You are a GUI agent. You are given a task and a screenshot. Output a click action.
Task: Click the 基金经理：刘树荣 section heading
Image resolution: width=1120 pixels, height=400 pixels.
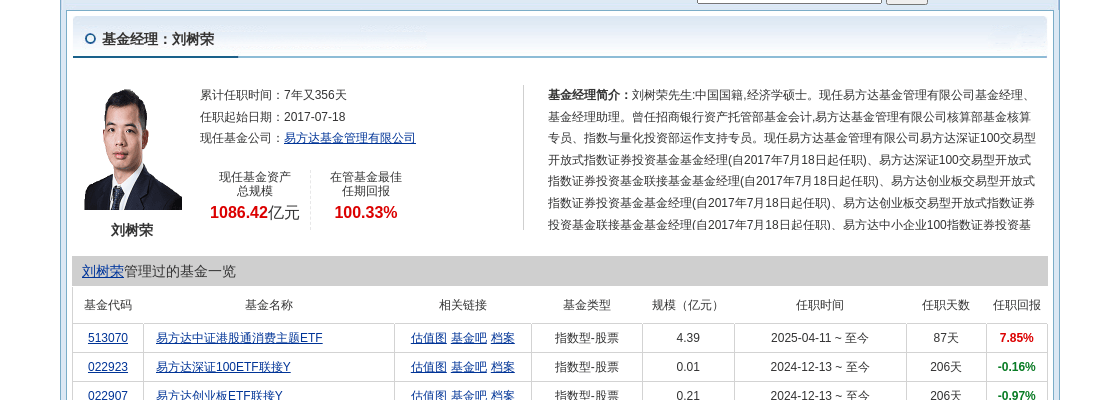click(x=158, y=39)
